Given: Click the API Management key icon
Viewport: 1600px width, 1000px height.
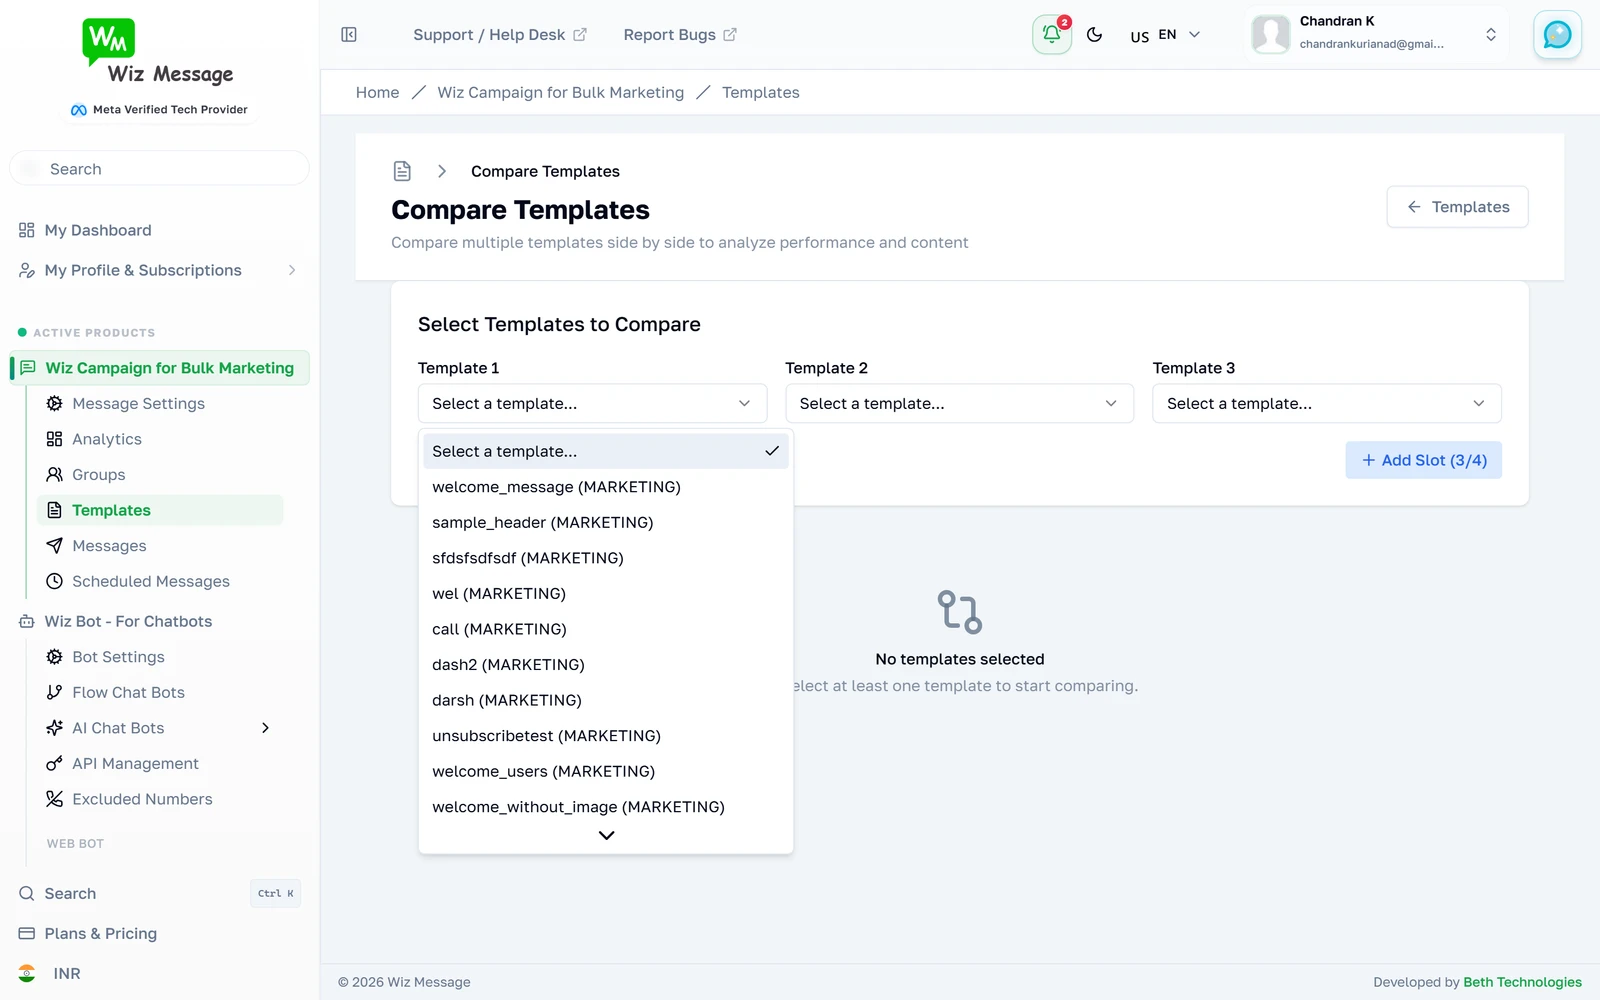Looking at the screenshot, I should pyautogui.click(x=55, y=763).
